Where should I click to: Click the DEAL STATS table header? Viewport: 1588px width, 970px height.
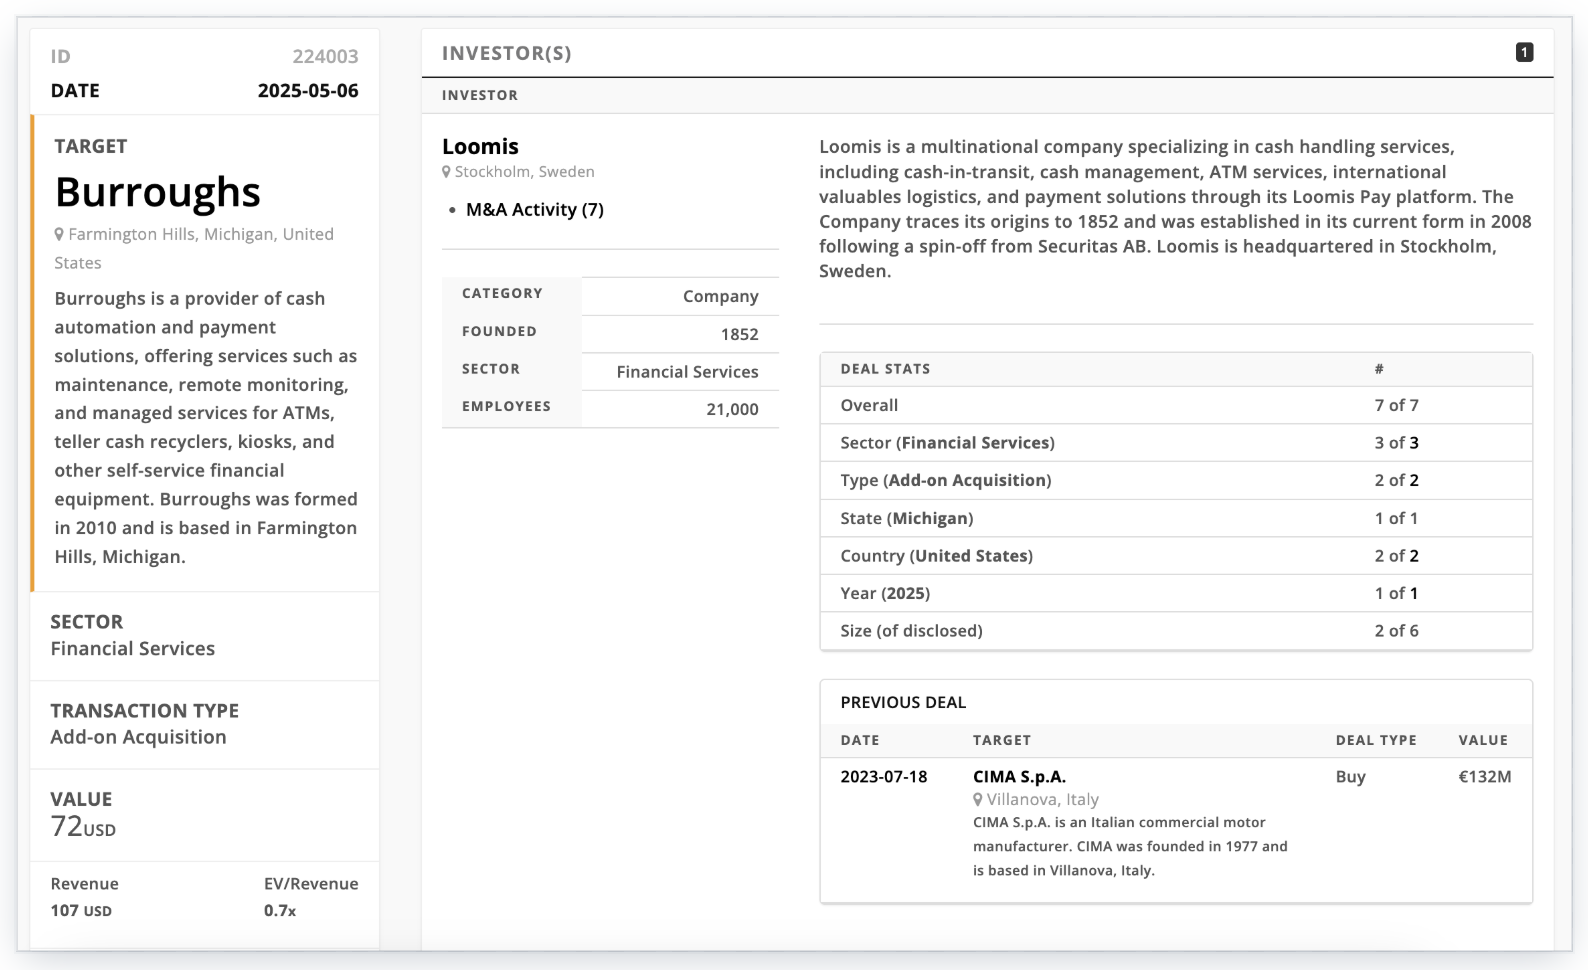pos(885,369)
